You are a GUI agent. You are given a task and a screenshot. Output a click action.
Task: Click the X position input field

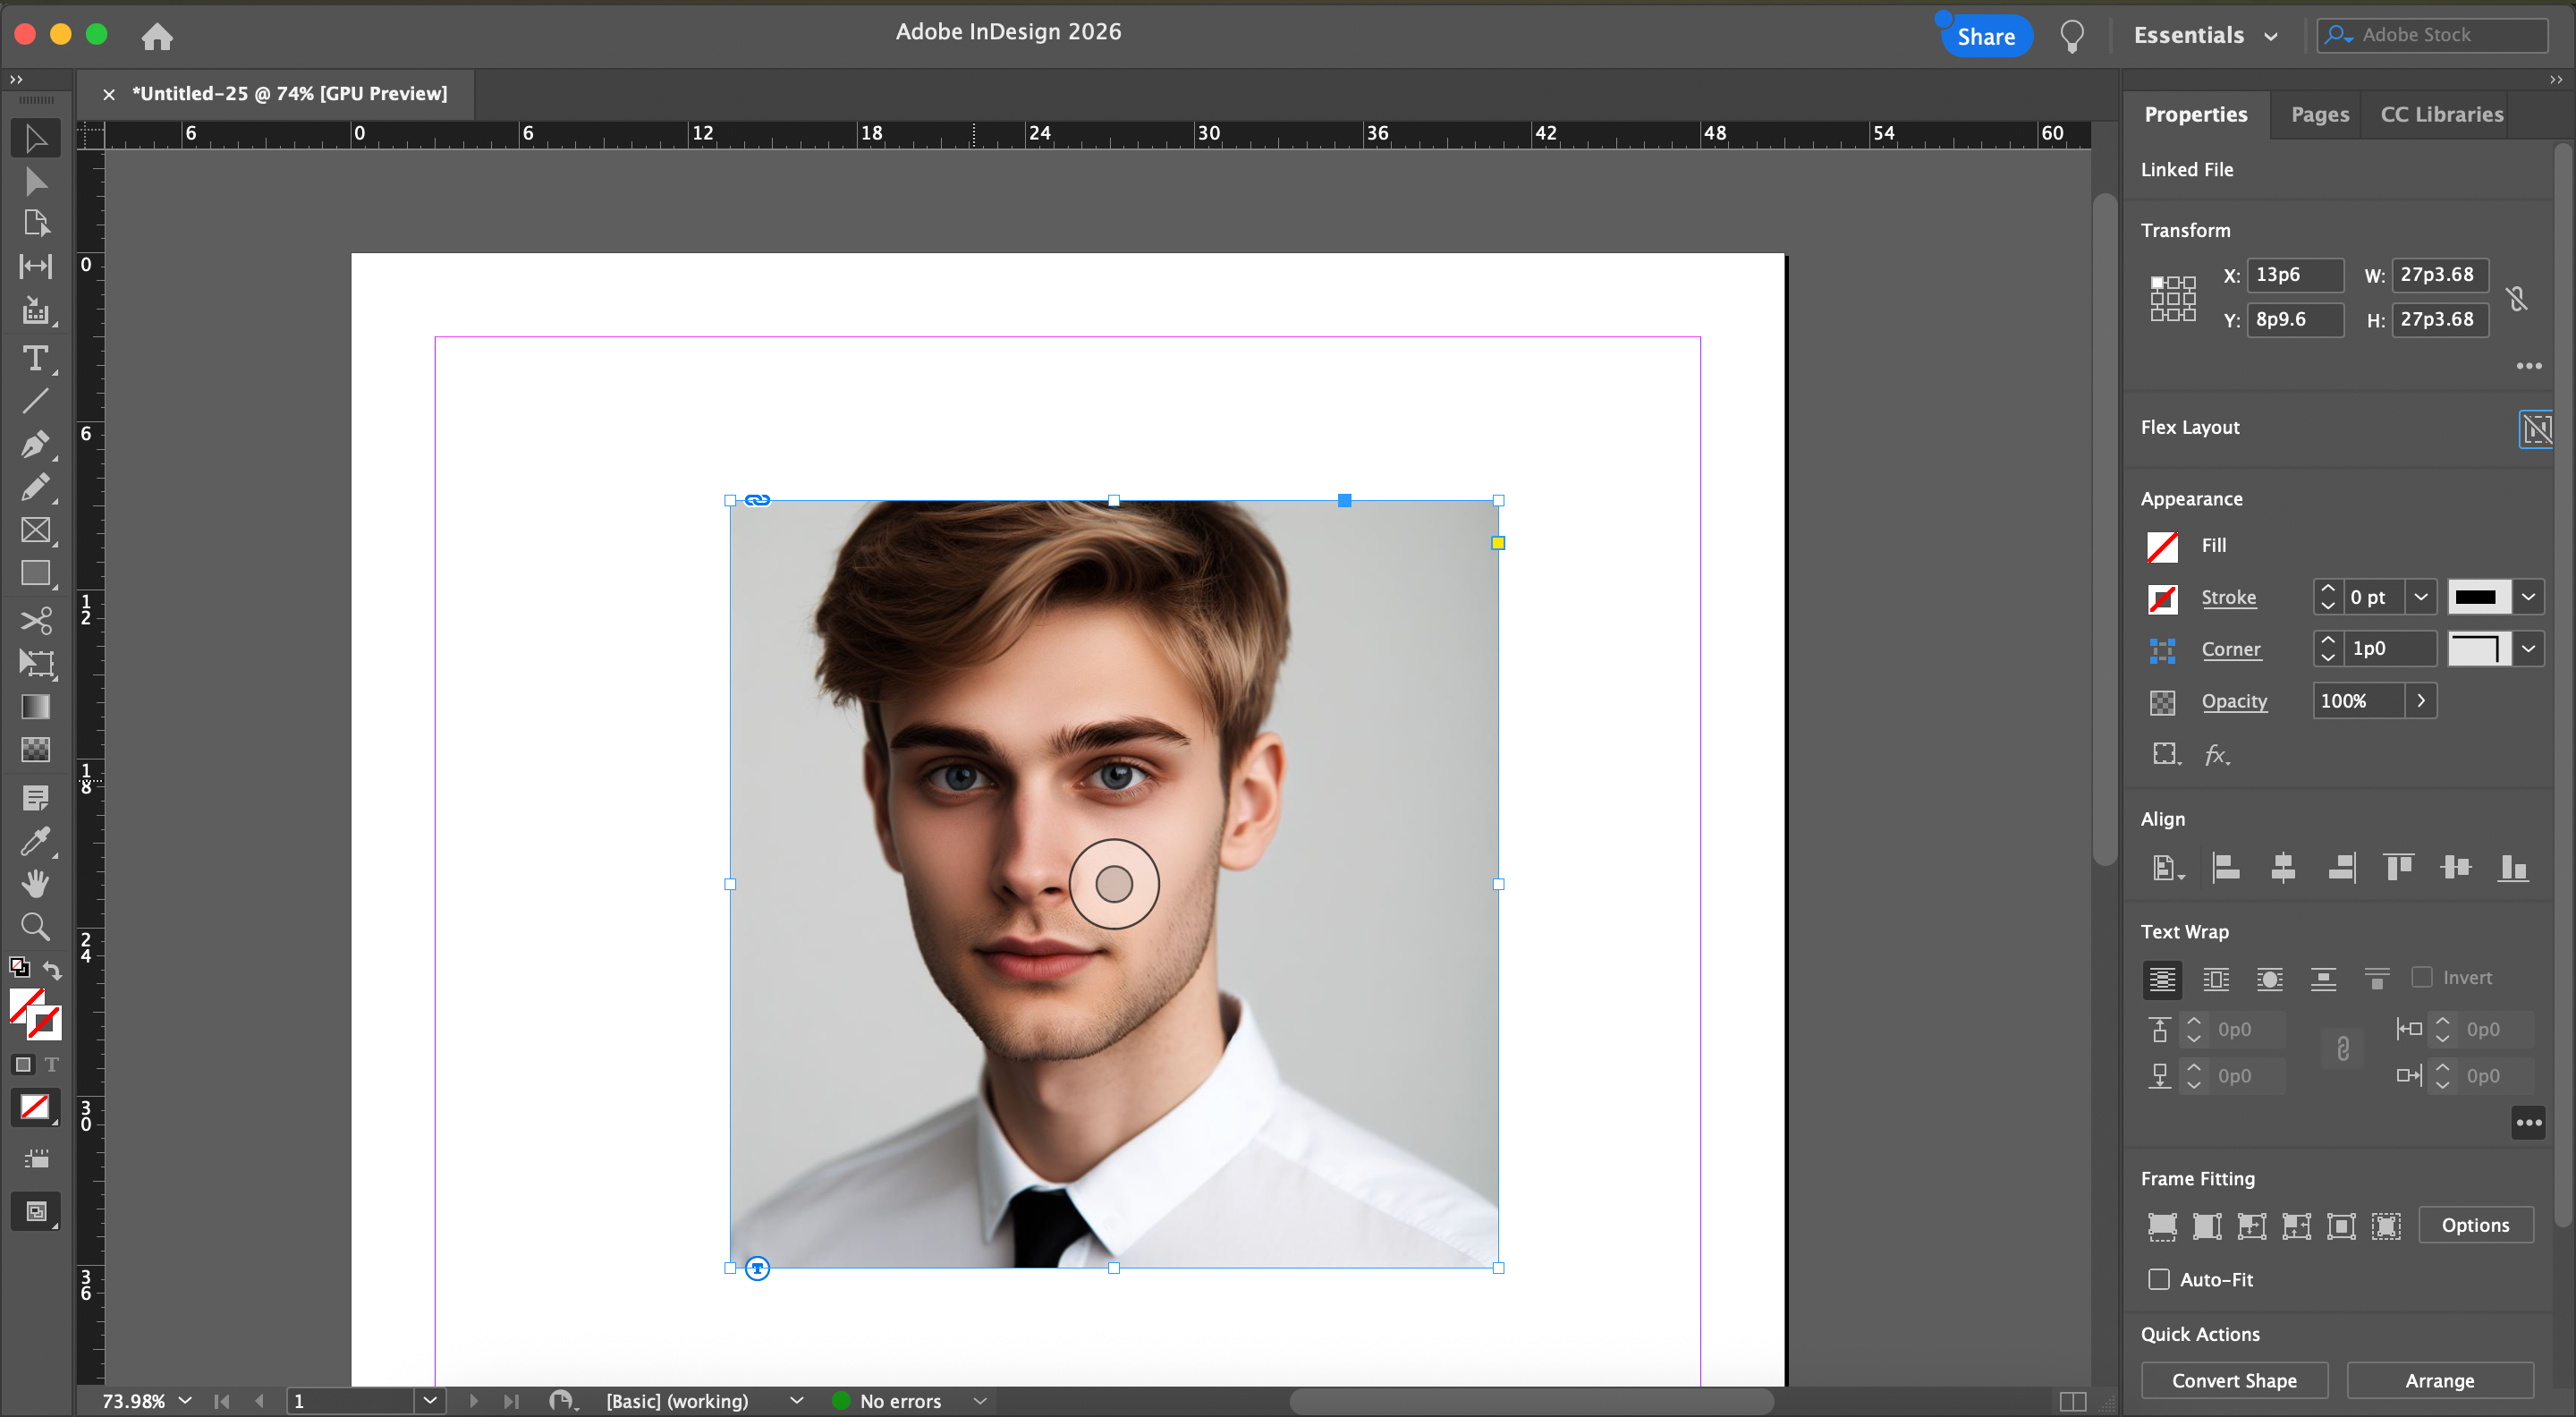pyautogui.click(x=2294, y=275)
